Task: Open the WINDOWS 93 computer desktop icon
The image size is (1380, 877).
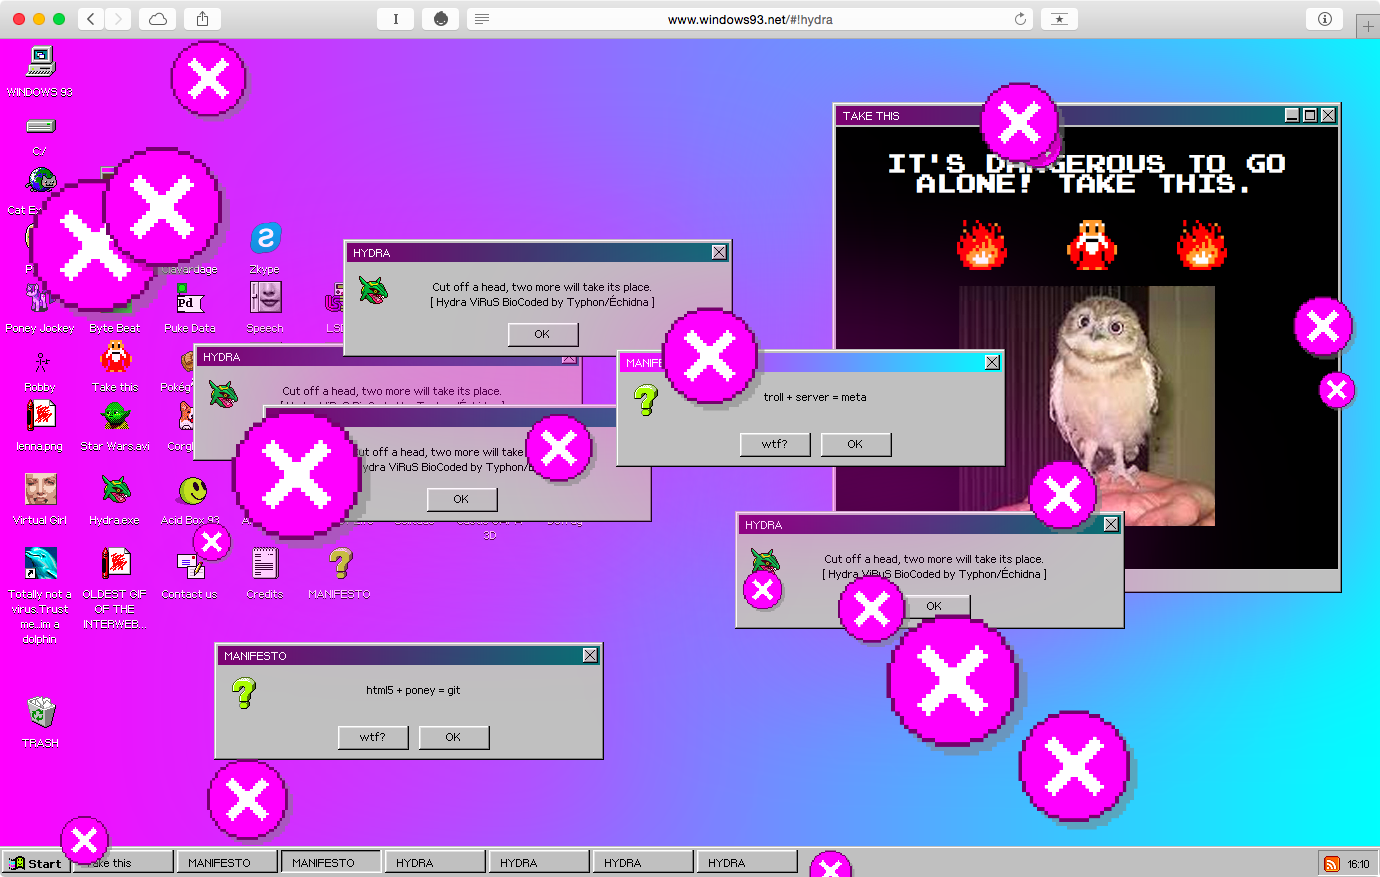Action: pos(40,62)
